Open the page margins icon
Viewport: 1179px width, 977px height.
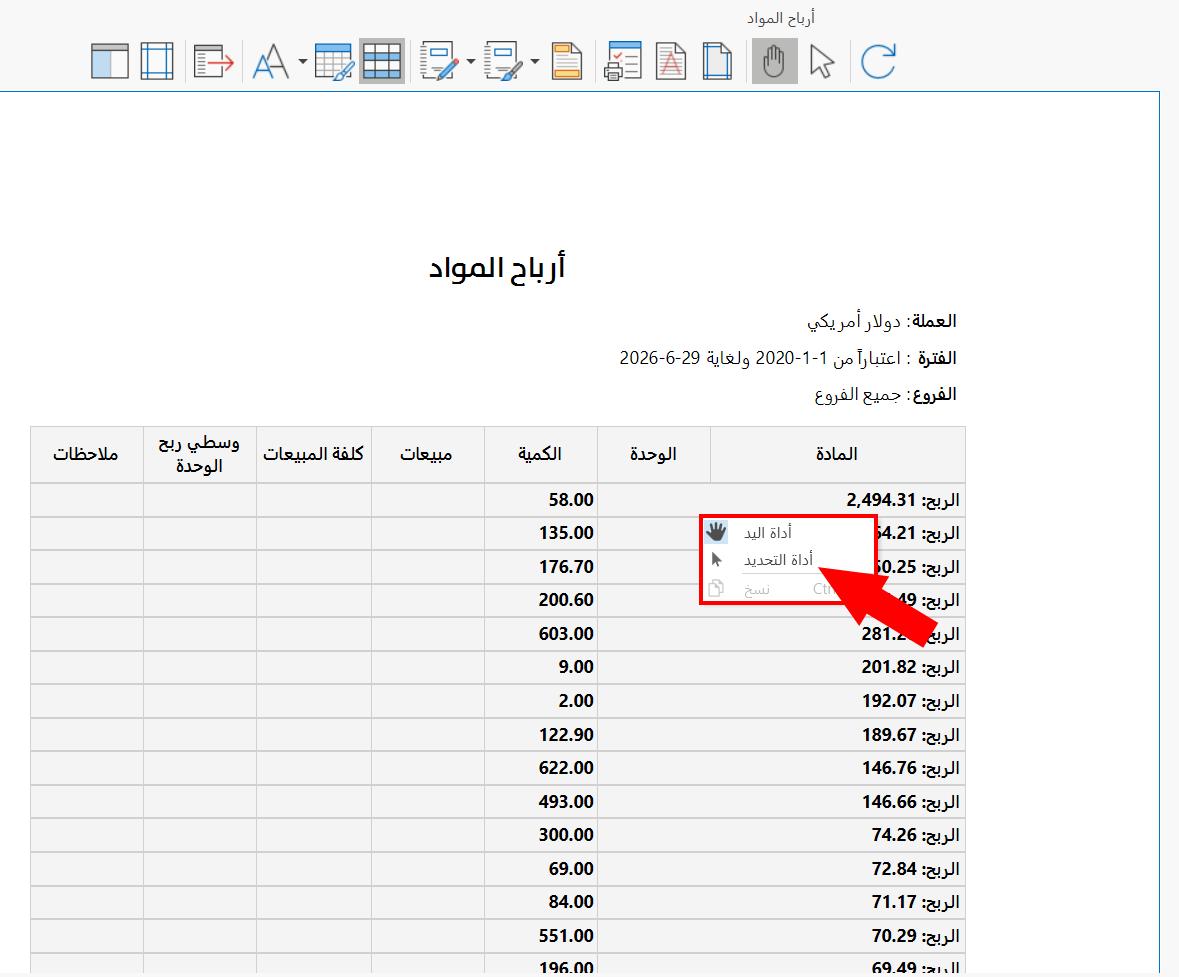157,61
